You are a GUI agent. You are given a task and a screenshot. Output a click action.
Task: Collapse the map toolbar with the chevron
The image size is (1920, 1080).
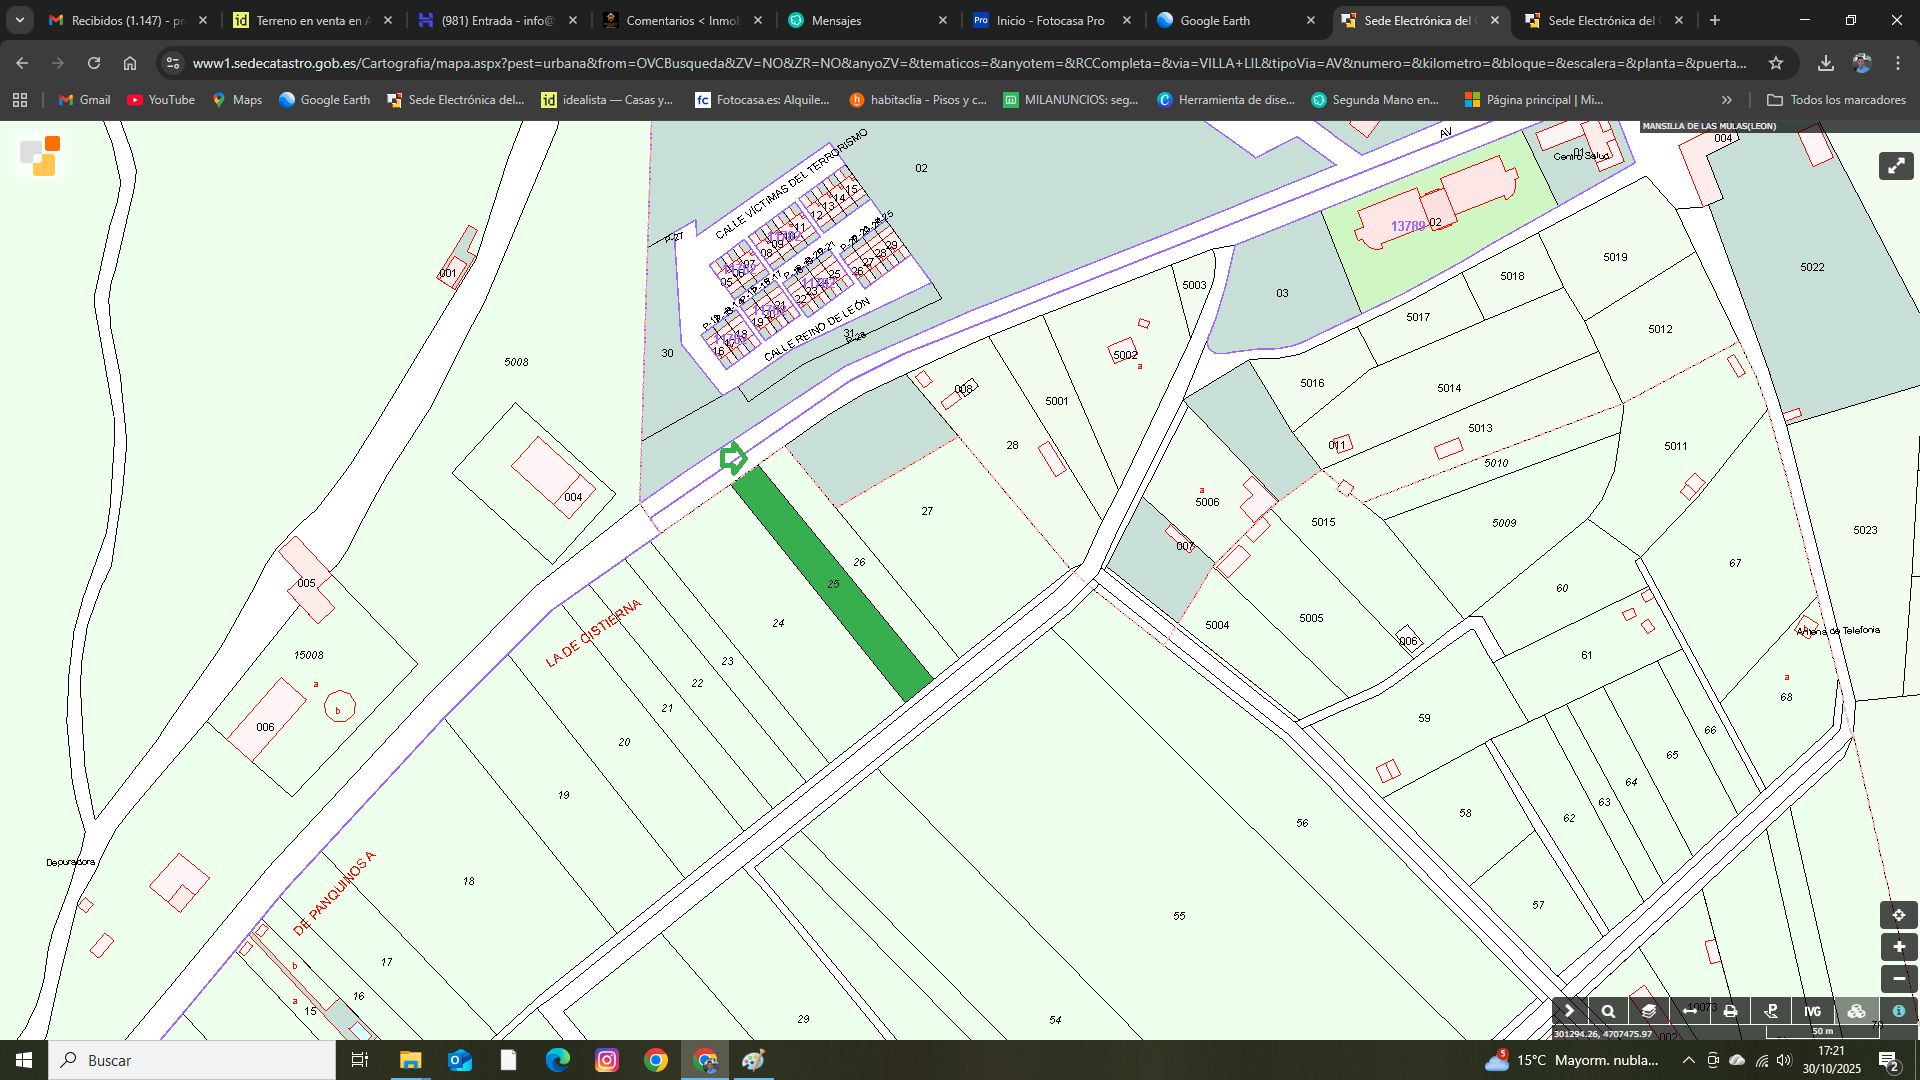1568,1011
